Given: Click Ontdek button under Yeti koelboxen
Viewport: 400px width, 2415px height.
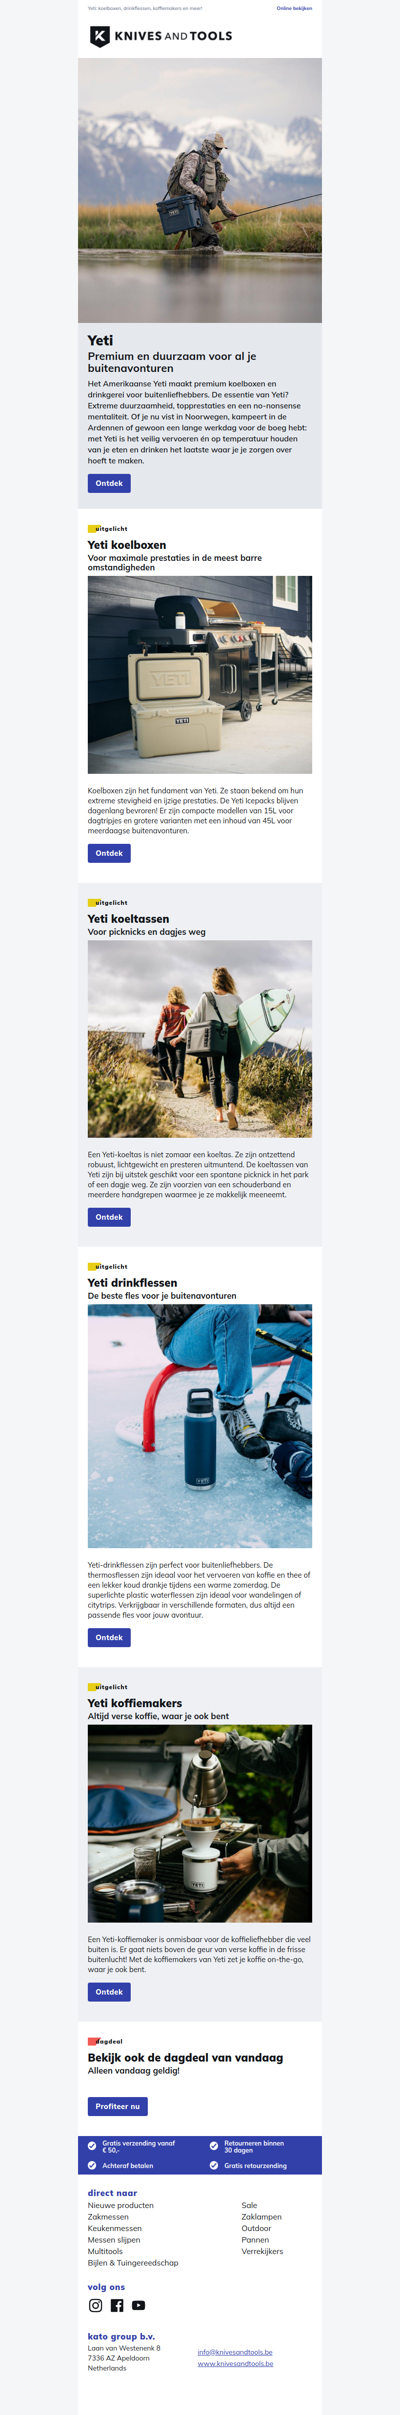Looking at the screenshot, I should pyautogui.click(x=109, y=853).
